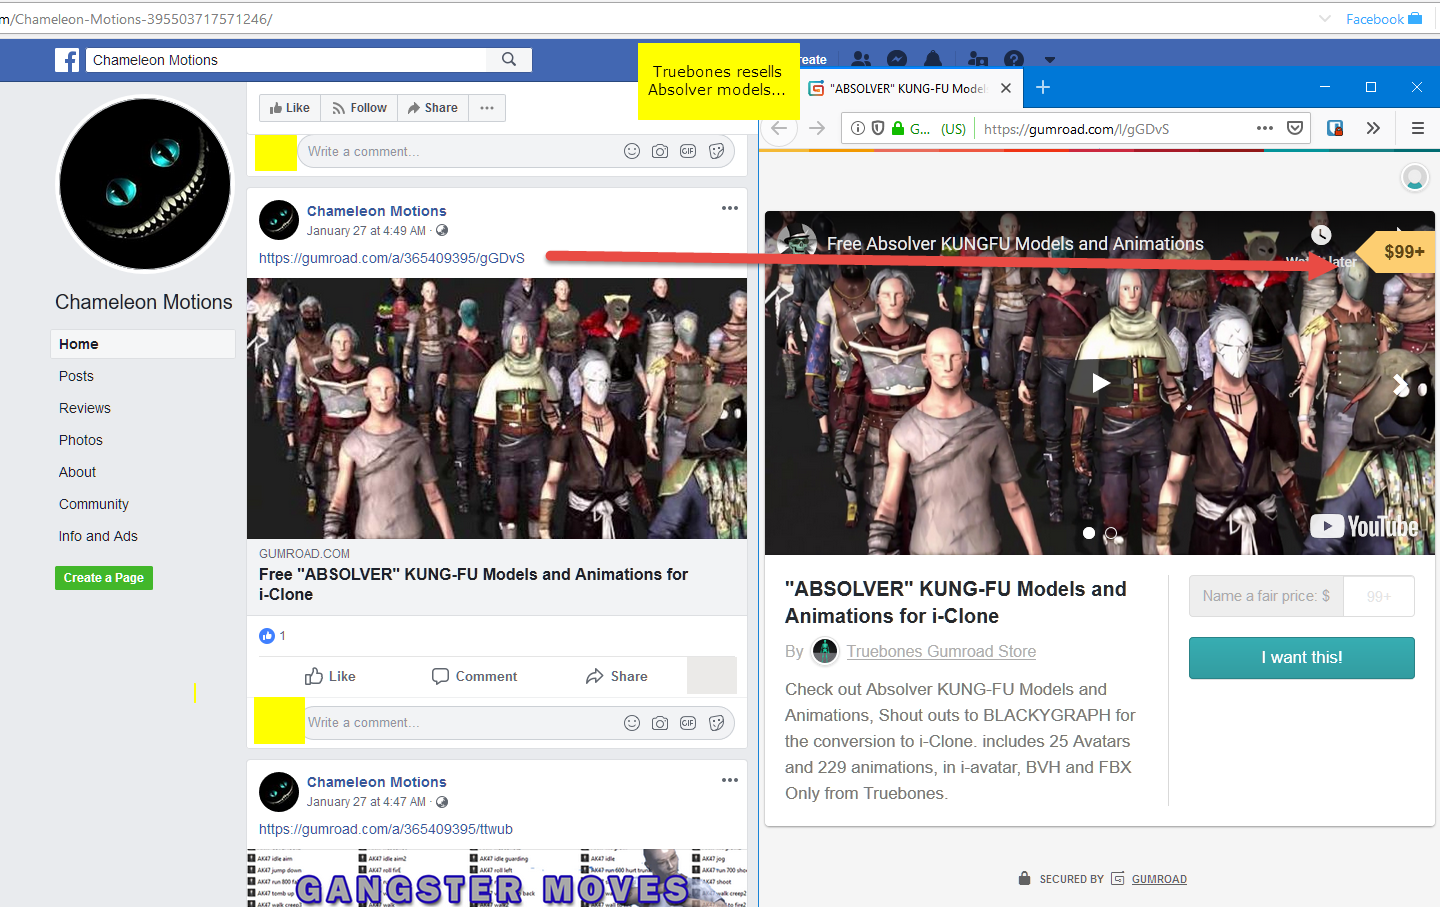This screenshot has height=907, width=1440.
Task: Like the ABSOLVER KUNG-FU post
Action: coord(330,676)
